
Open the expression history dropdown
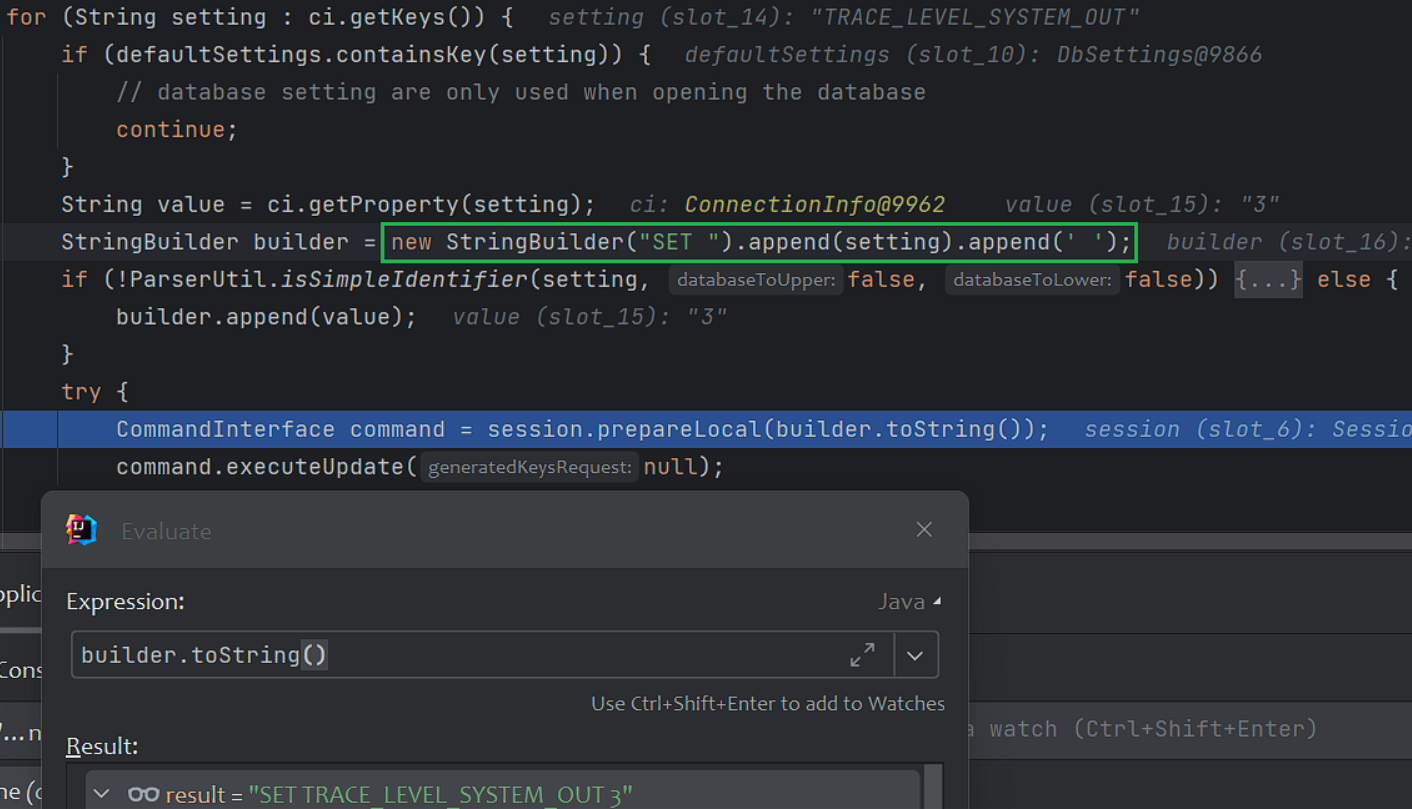click(x=915, y=656)
